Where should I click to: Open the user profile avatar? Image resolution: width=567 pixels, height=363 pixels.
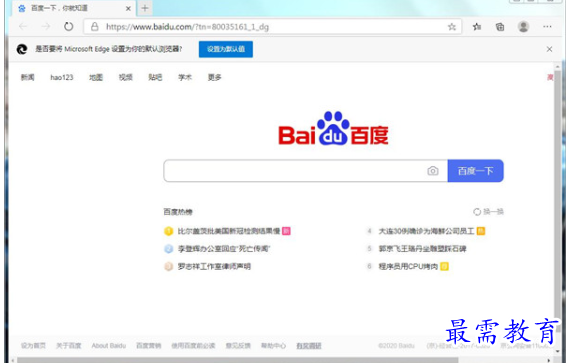[523, 26]
